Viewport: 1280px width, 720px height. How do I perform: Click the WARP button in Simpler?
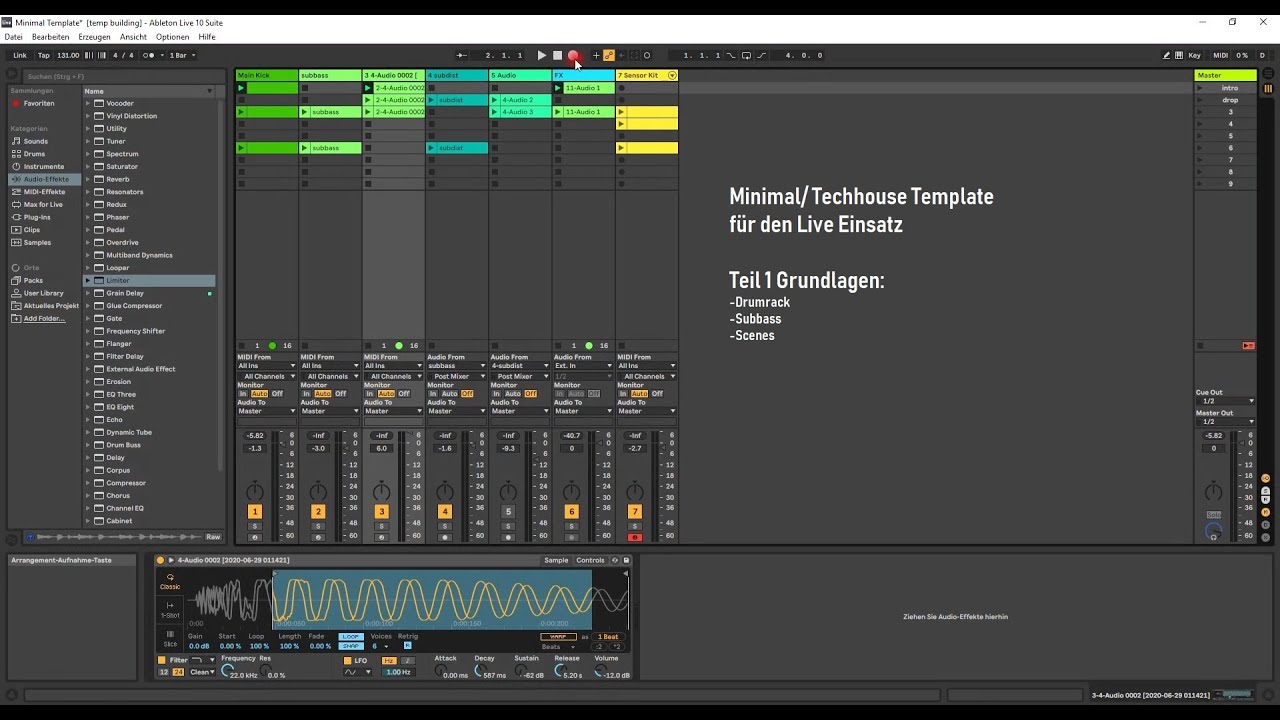(x=558, y=637)
